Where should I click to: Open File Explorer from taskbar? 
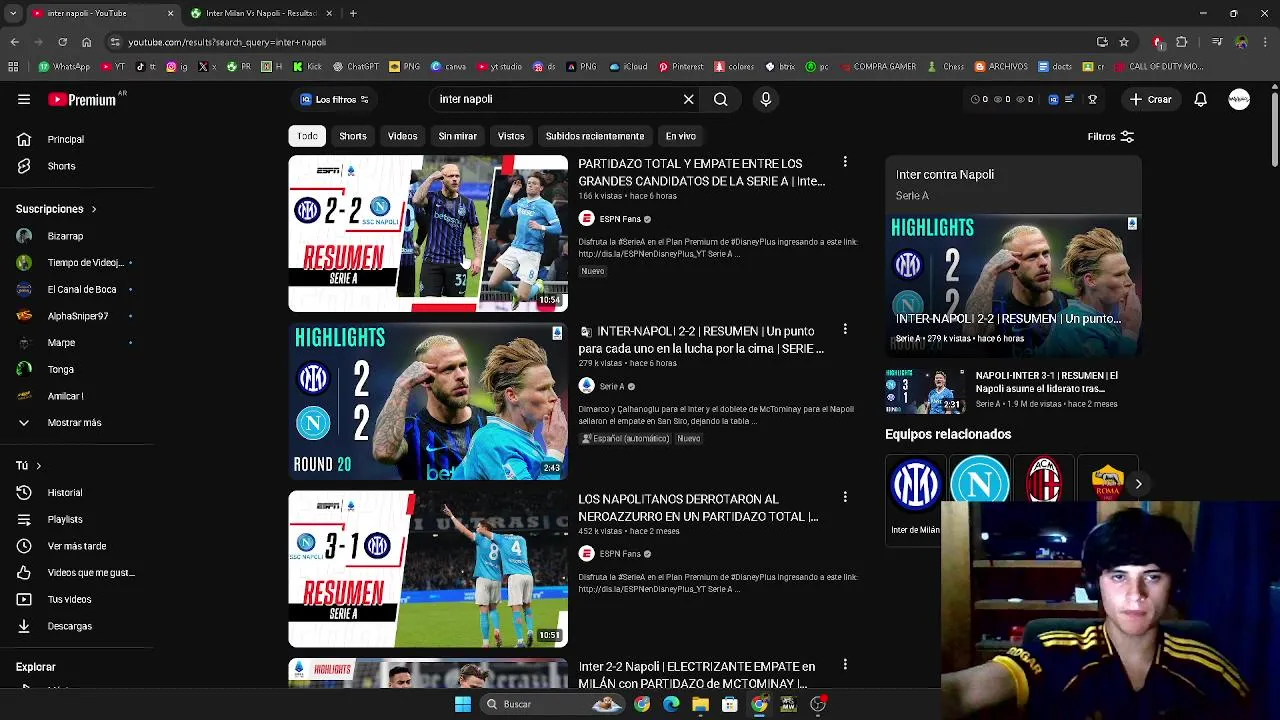click(700, 704)
